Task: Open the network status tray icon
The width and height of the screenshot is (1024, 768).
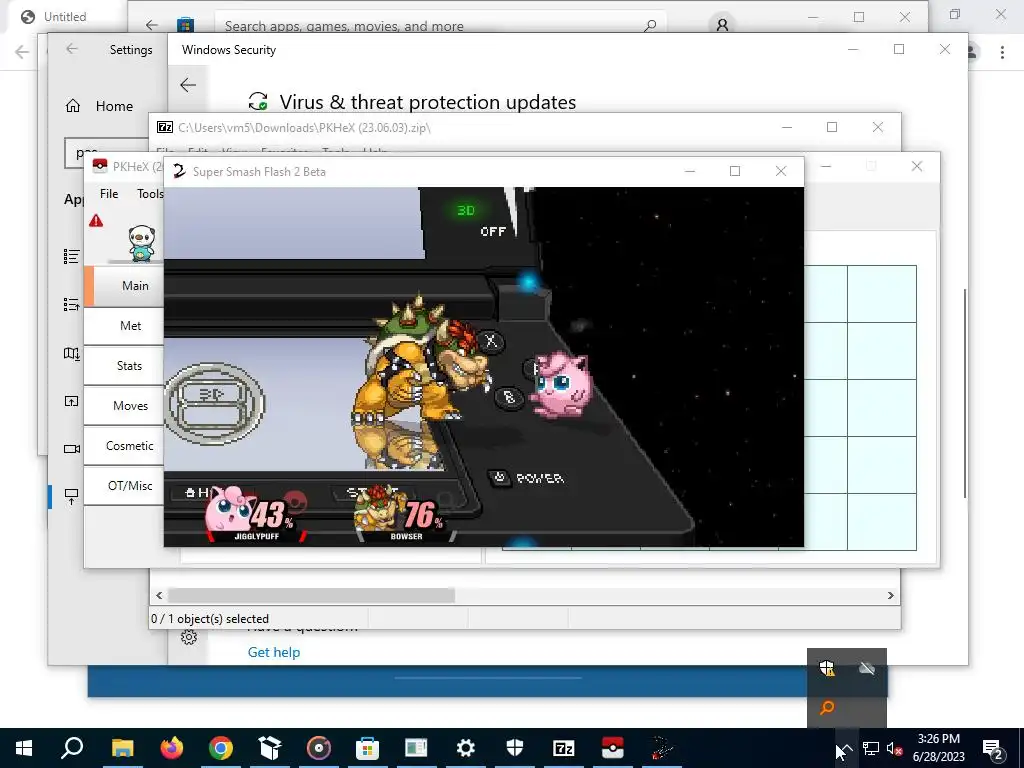Action: pyautogui.click(x=871, y=748)
